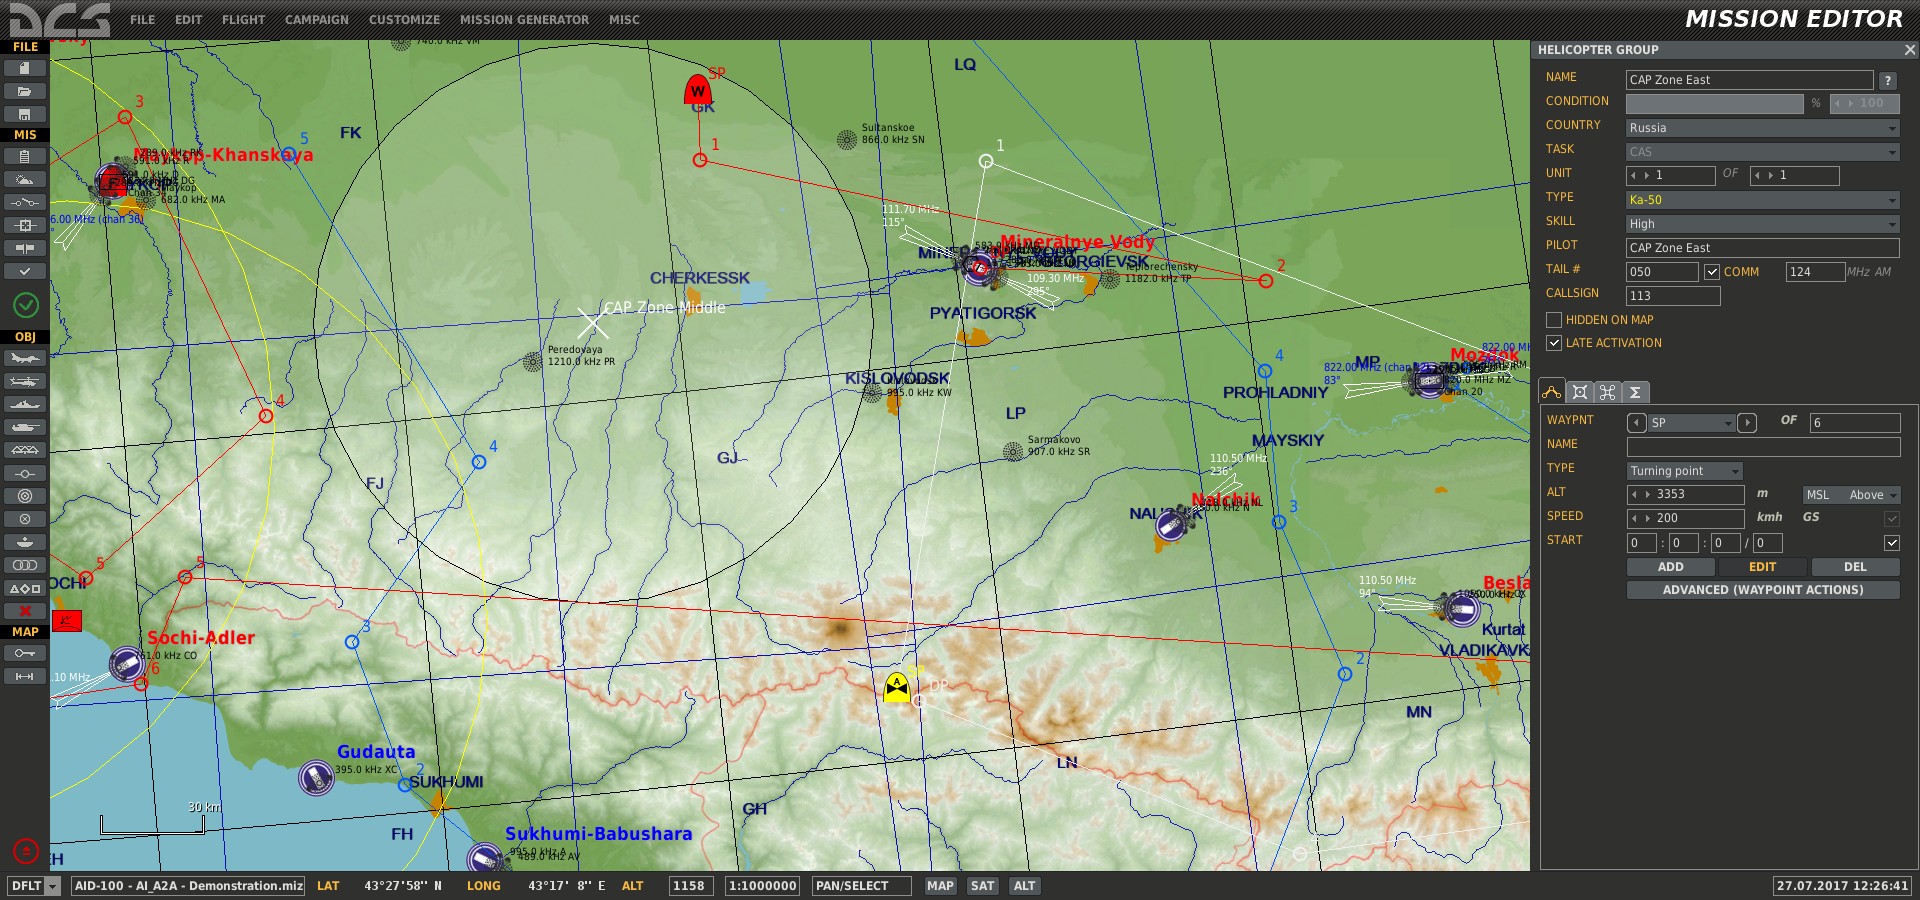Open the COUNTRY dropdown showing Russia
The width and height of the screenshot is (1920, 900).
tap(1762, 128)
